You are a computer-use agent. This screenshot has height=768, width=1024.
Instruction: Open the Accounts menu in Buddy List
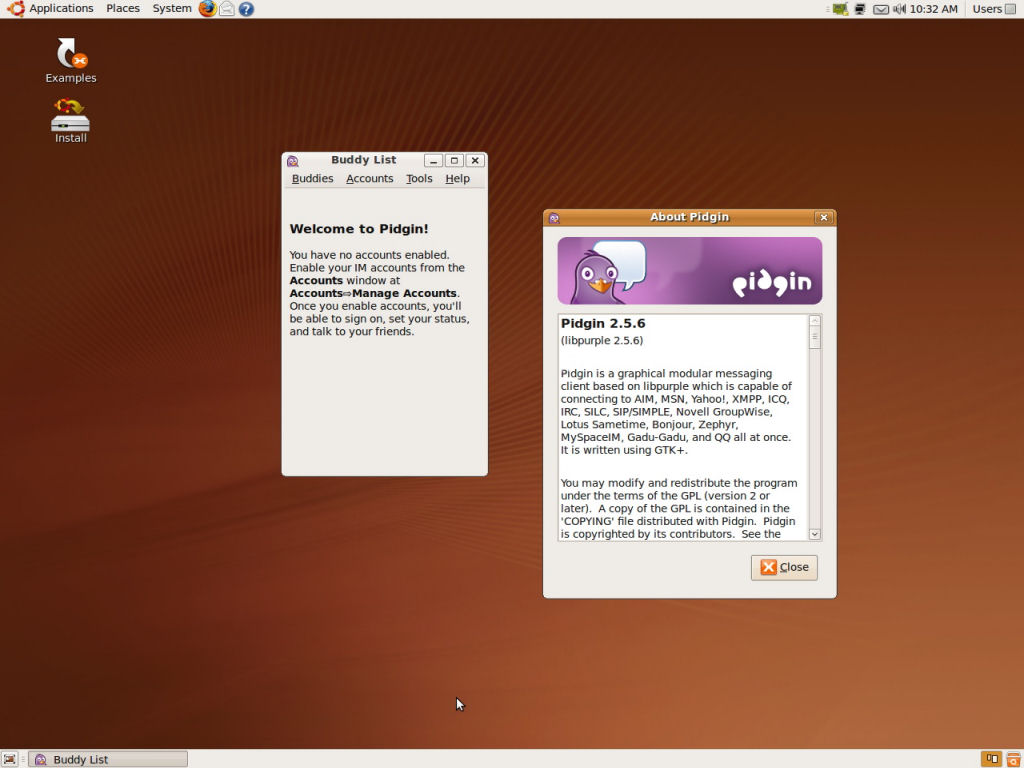click(369, 178)
